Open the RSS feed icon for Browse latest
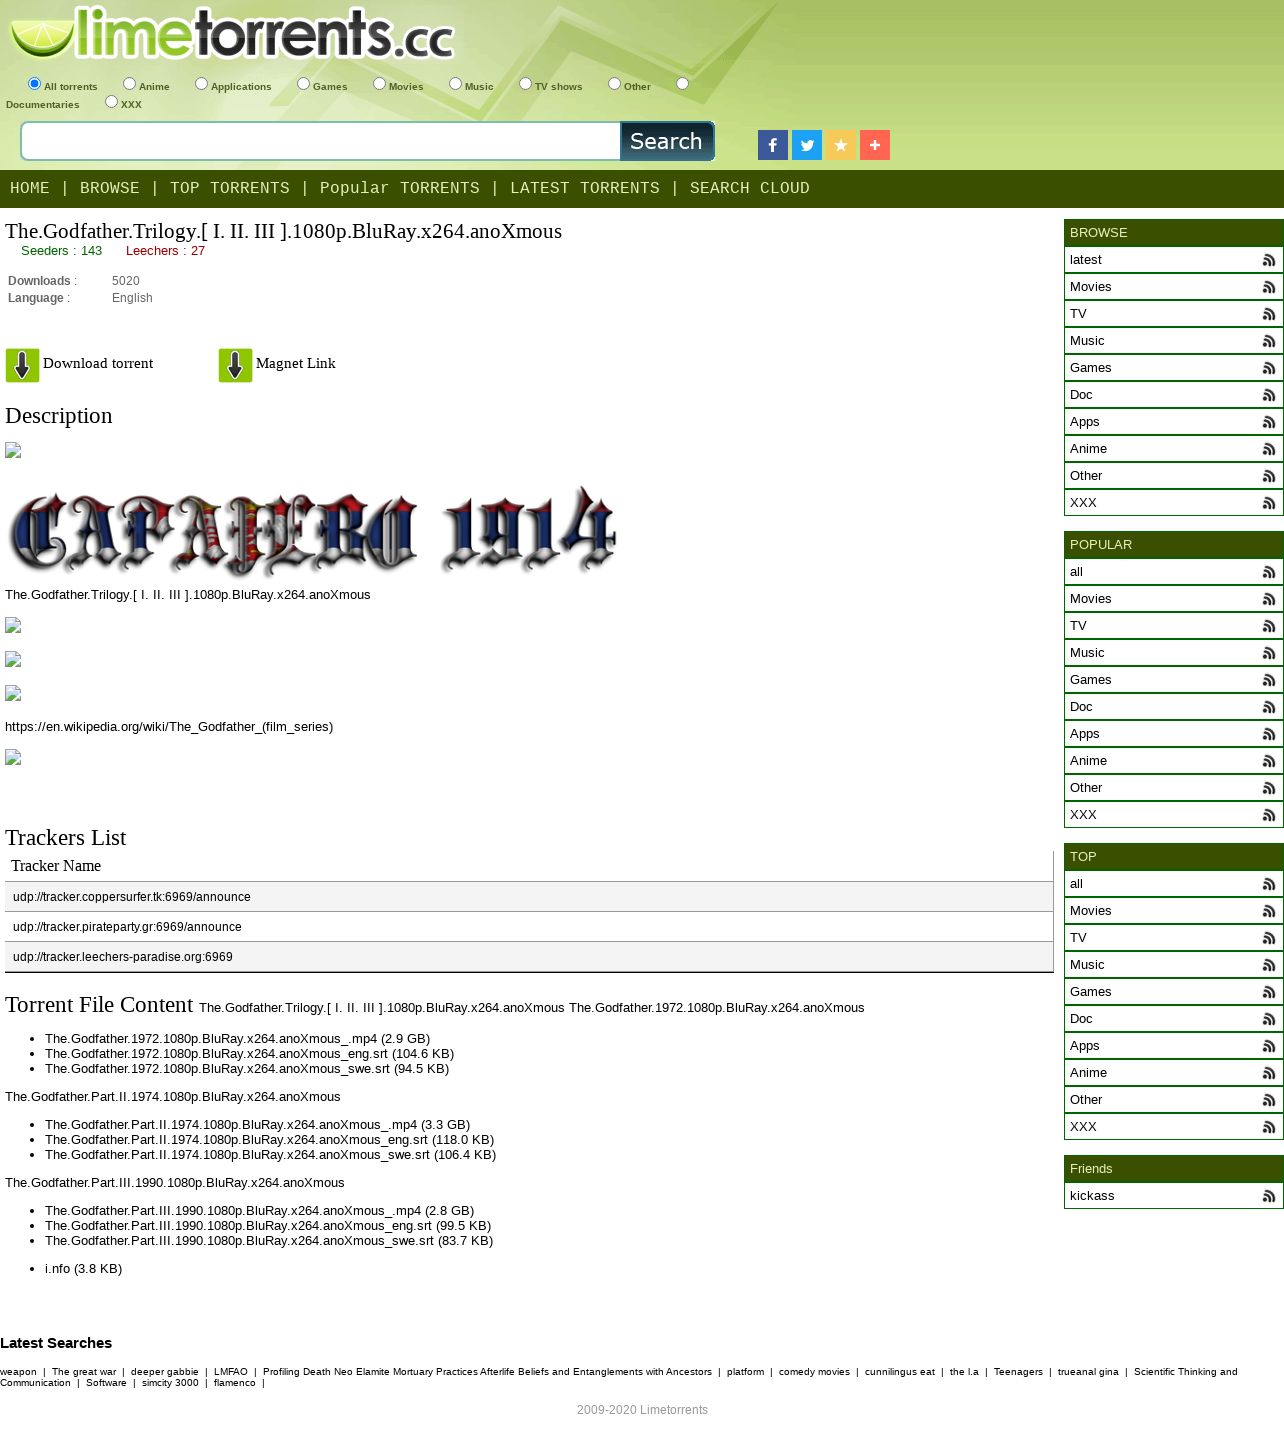 [1269, 260]
